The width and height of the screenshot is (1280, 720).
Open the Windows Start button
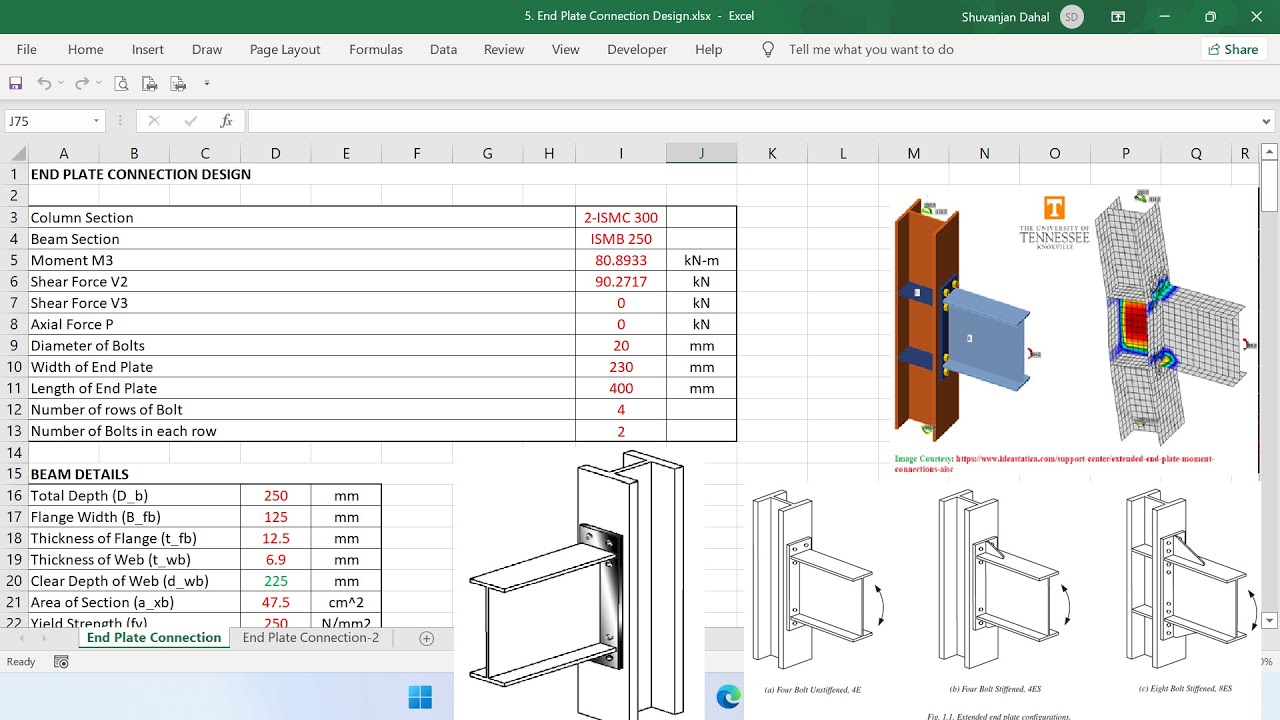420,697
